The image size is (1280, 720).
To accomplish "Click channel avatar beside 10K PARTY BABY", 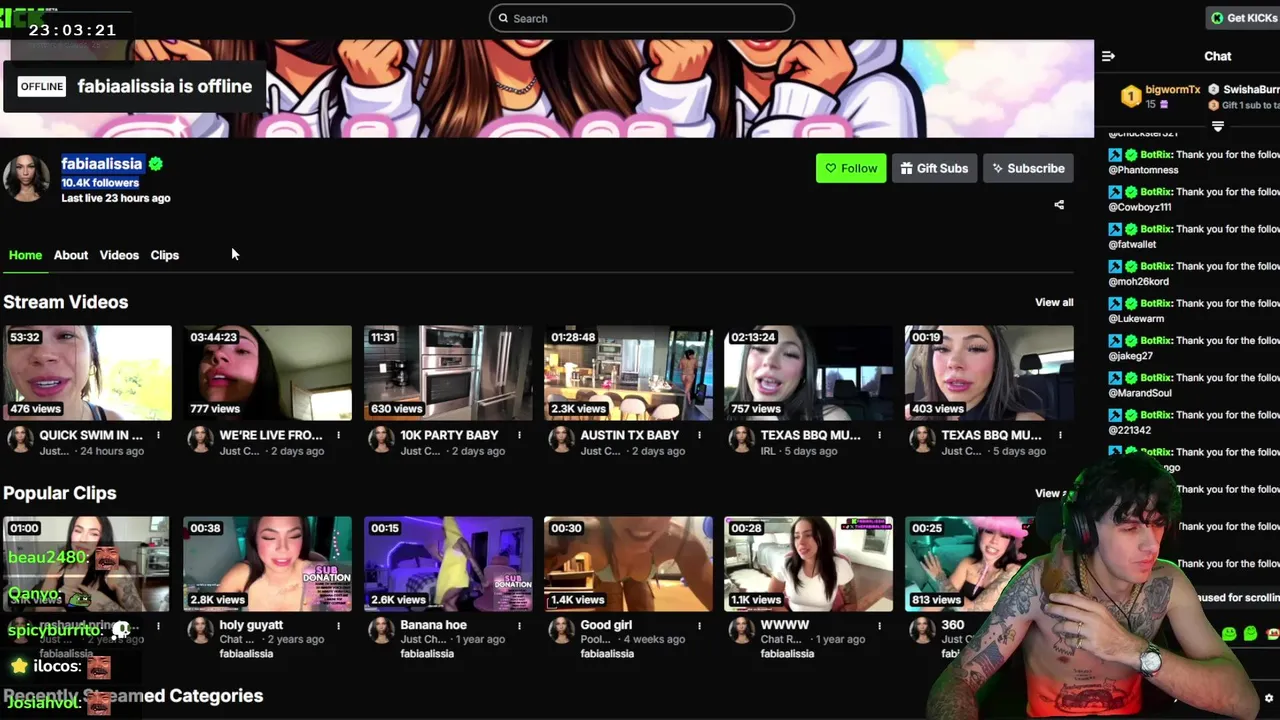I will point(380,439).
